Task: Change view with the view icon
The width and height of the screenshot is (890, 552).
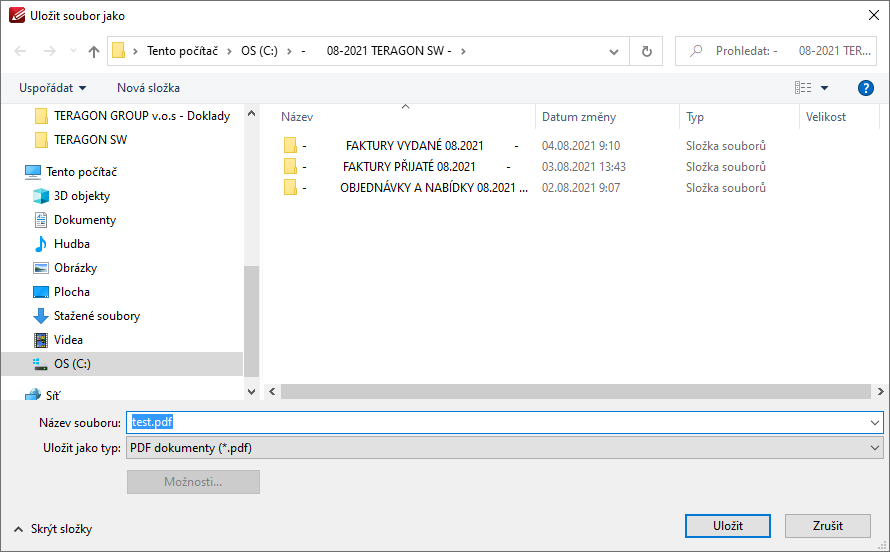Action: [803, 88]
